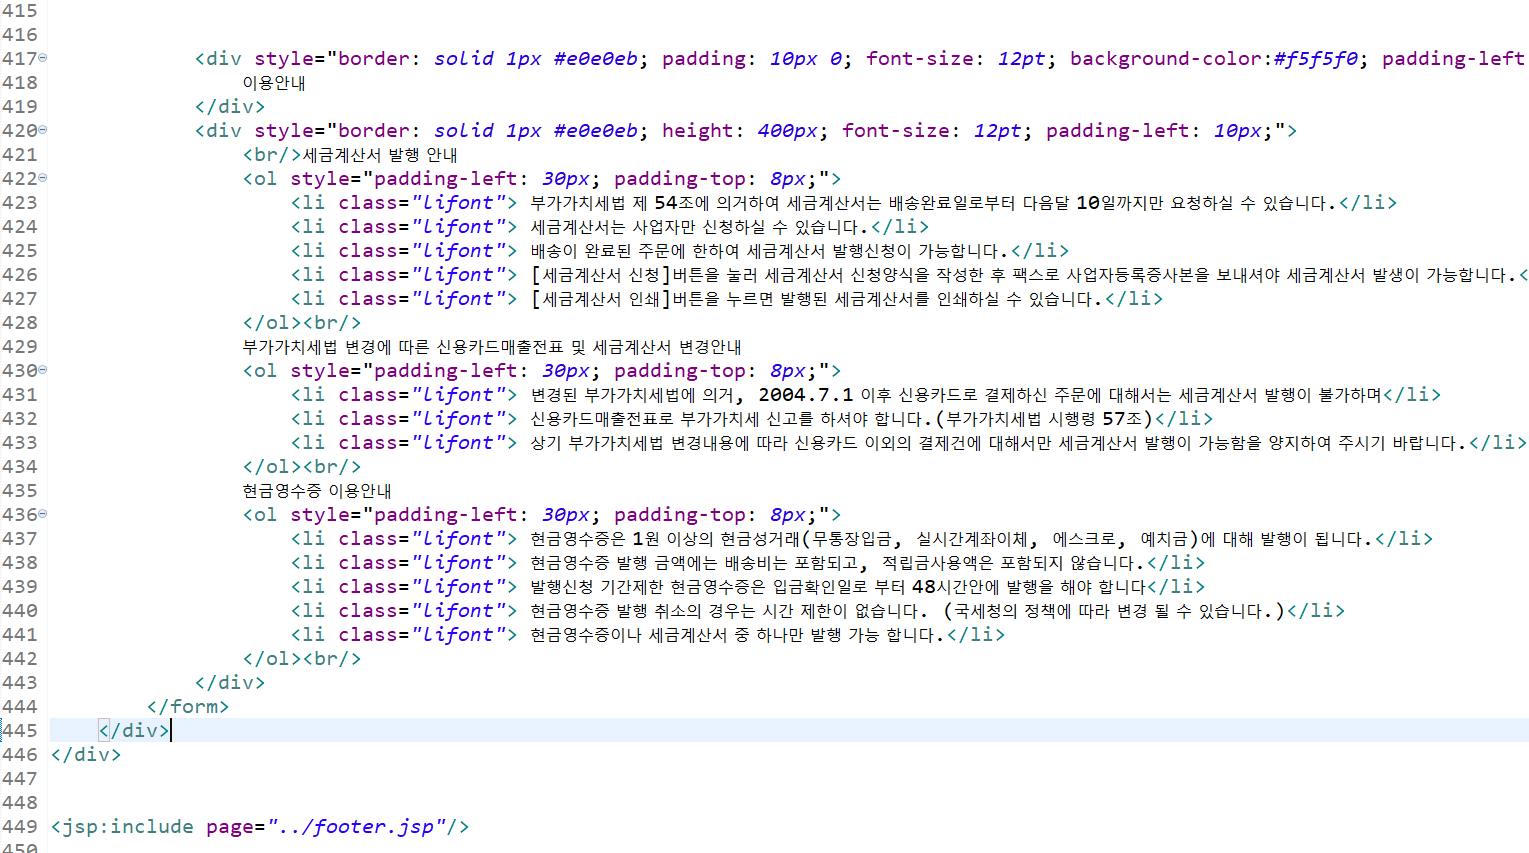Click the highlighted "</div>" on line 445

[x=134, y=731]
